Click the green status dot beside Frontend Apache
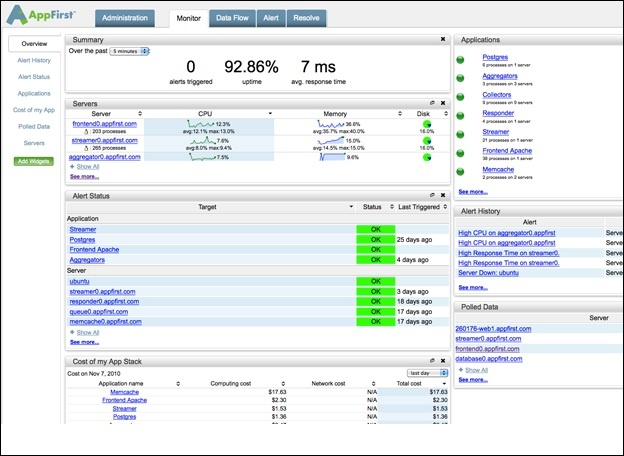 pyautogui.click(x=460, y=153)
